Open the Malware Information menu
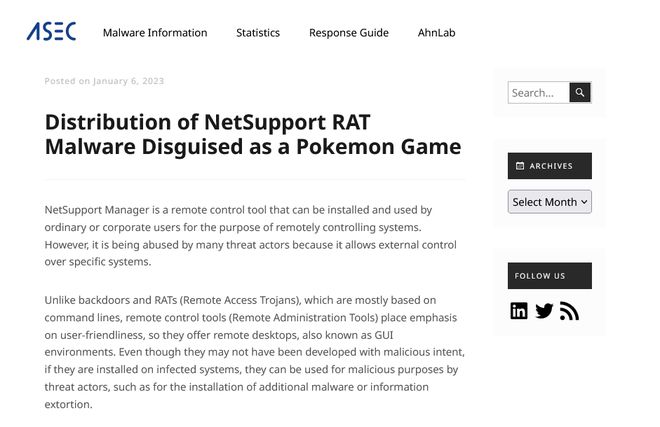The height and width of the screenshot is (427, 660). pyautogui.click(x=155, y=33)
